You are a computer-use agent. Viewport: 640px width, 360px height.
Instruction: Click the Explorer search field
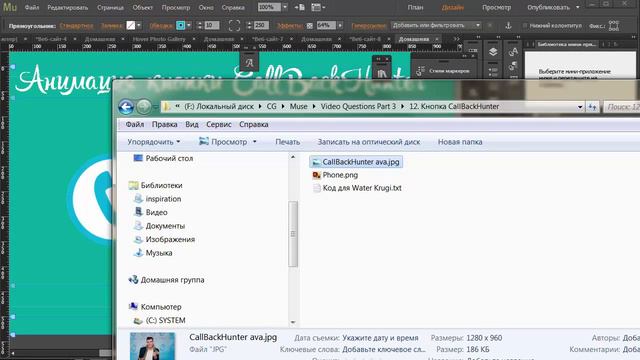pyautogui.click(x=622, y=107)
